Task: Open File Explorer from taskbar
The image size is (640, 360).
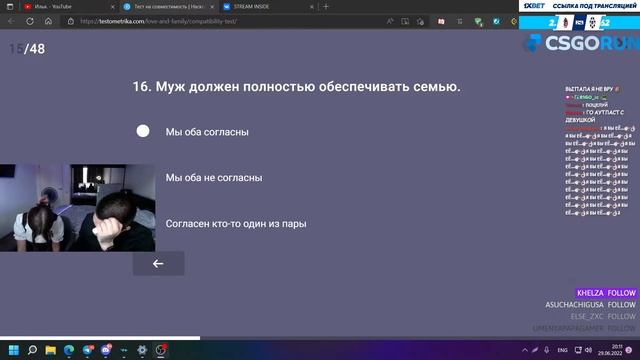Action: tap(51, 350)
